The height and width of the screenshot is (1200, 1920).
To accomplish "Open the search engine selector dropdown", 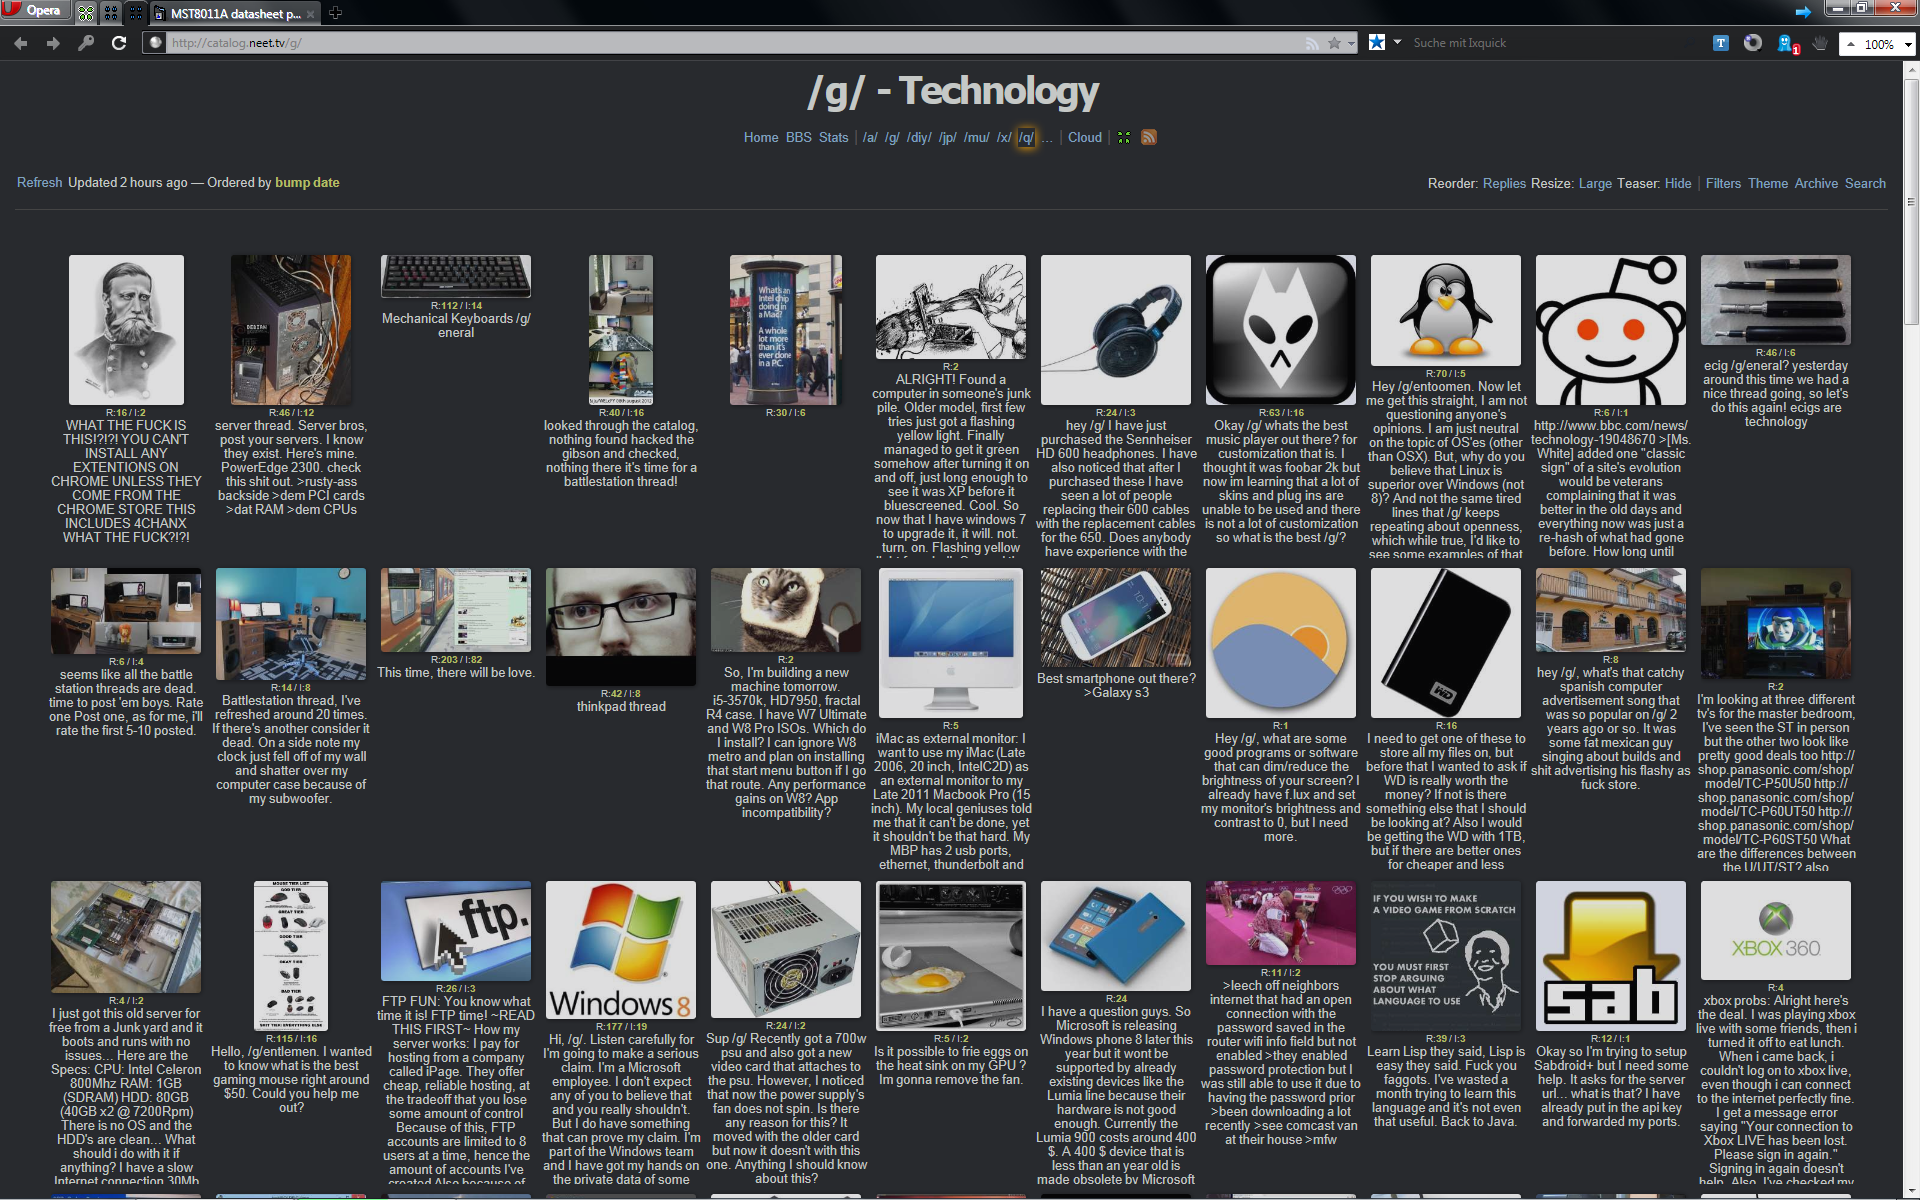I will 1397,42.
